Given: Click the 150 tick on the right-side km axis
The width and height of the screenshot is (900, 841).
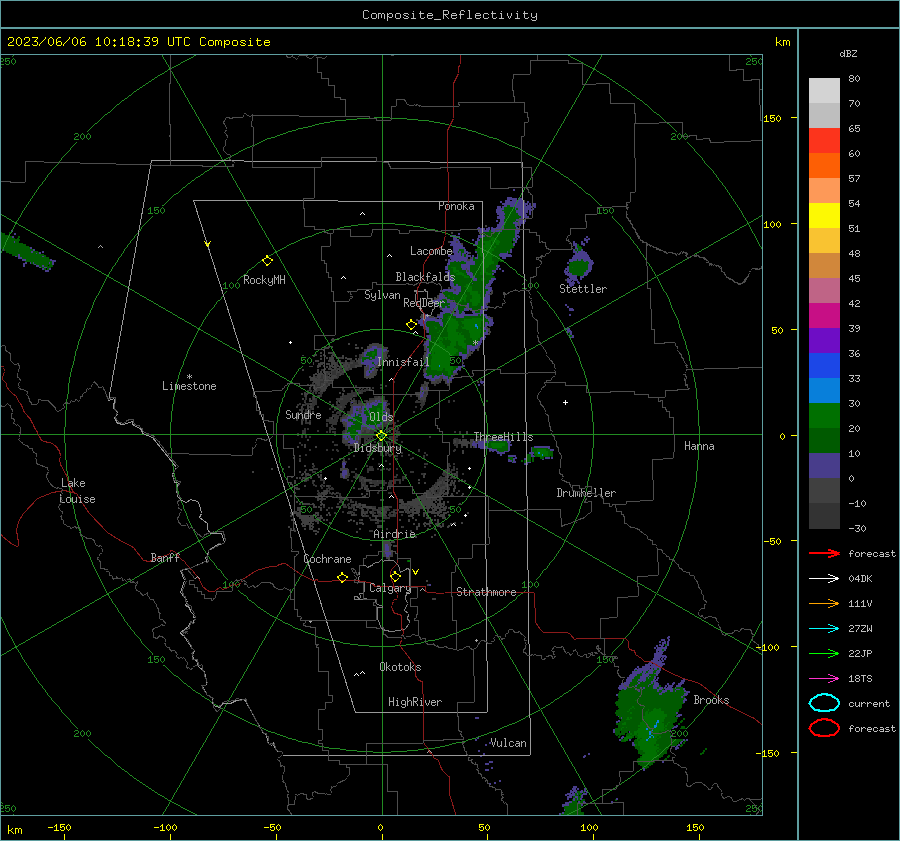Looking at the screenshot, I should (772, 118).
